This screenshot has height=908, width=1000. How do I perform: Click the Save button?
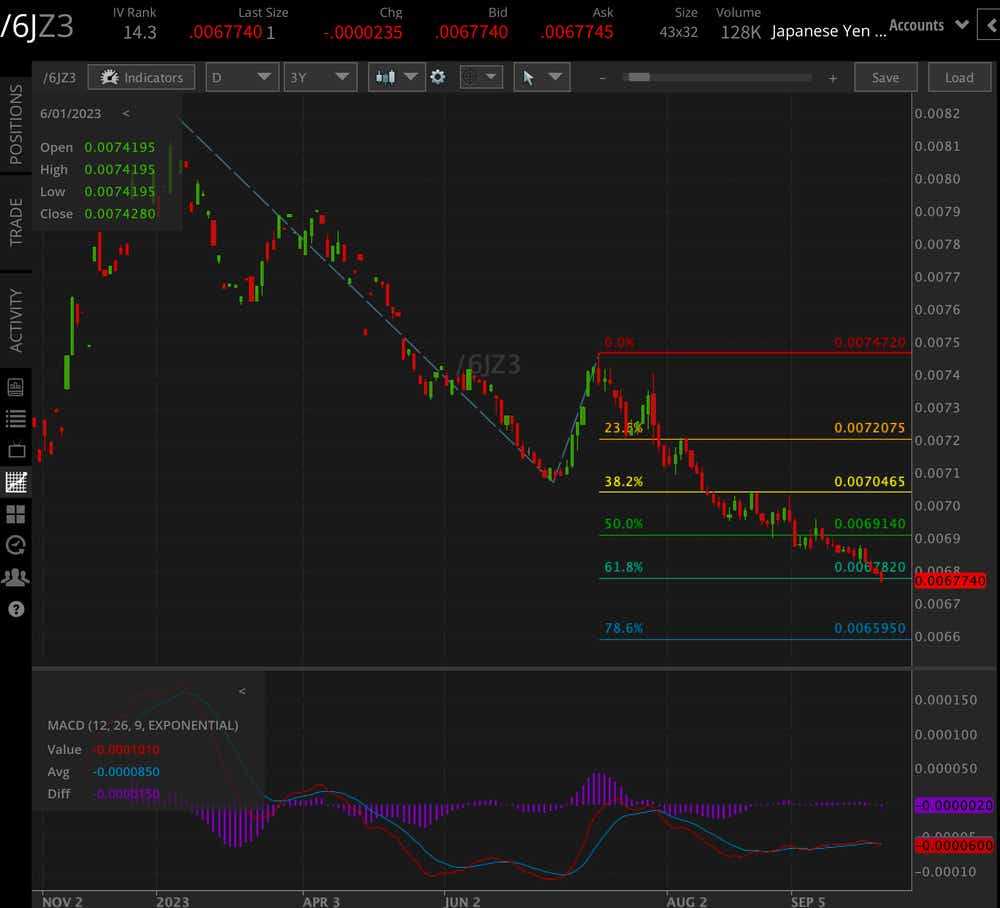[x=885, y=77]
